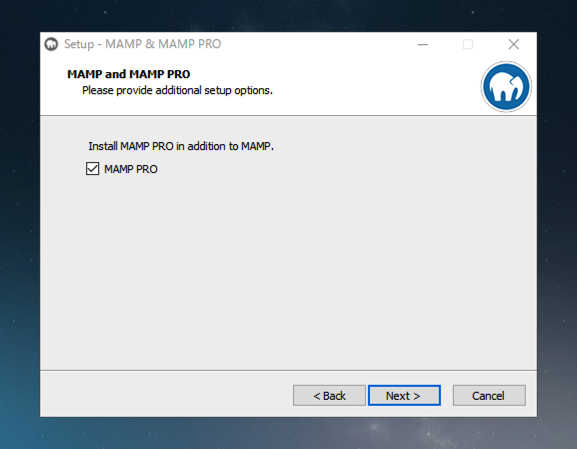Screen dimensions: 577x449
Task: Click the 'MAMP and MAMP PRO' heading
Action: 128,74
